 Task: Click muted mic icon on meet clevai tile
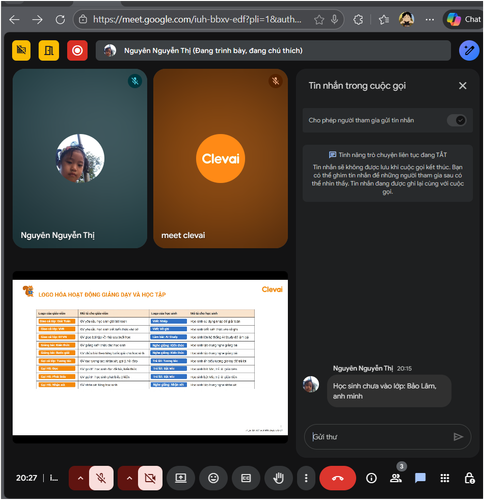pyautogui.click(x=275, y=81)
